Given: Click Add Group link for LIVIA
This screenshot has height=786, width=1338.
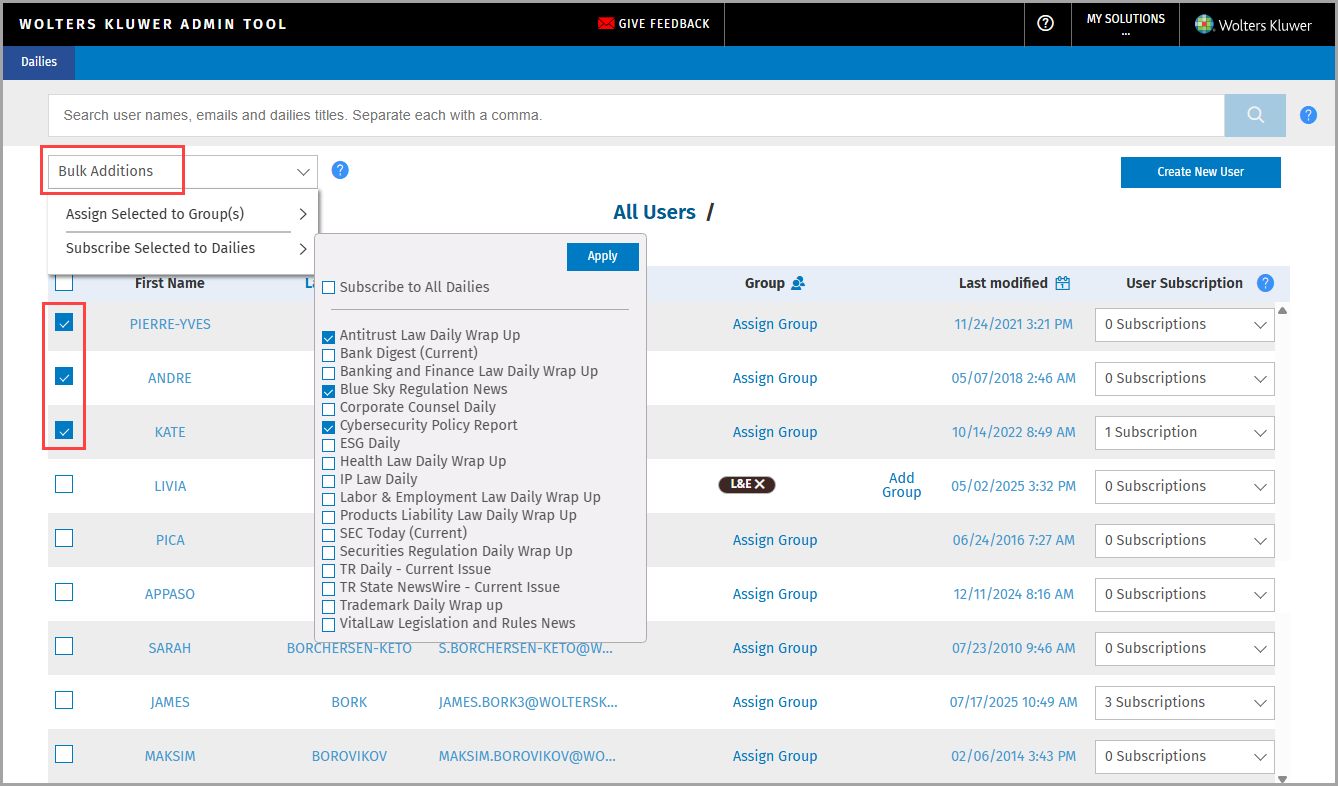Looking at the screenshot, I should 901,485.
